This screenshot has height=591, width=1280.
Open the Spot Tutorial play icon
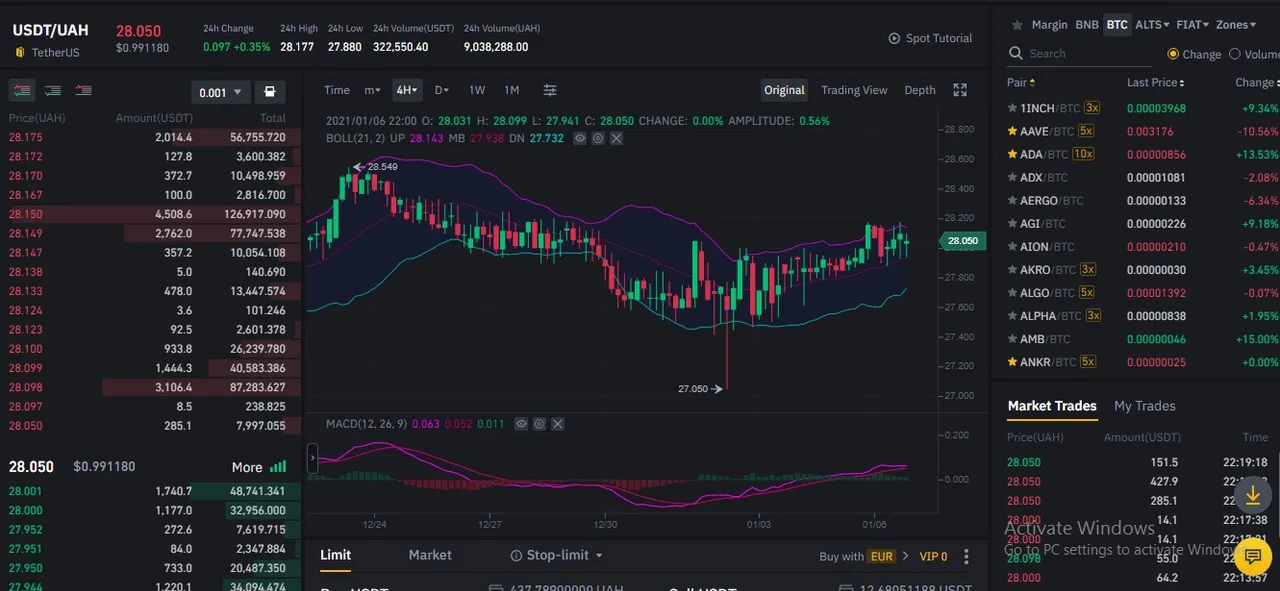pos(894,38)
